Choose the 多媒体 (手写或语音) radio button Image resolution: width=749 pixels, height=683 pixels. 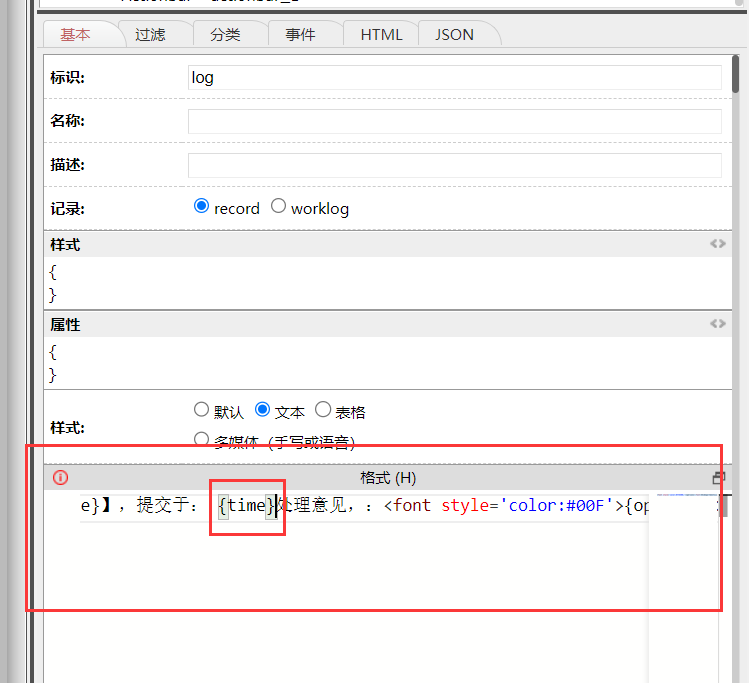[201, 438]
